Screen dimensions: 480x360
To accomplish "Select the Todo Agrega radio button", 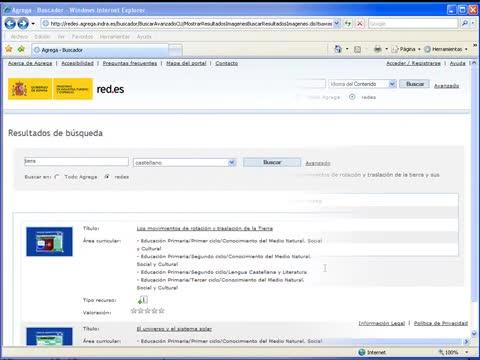I will tap(57, 177).
